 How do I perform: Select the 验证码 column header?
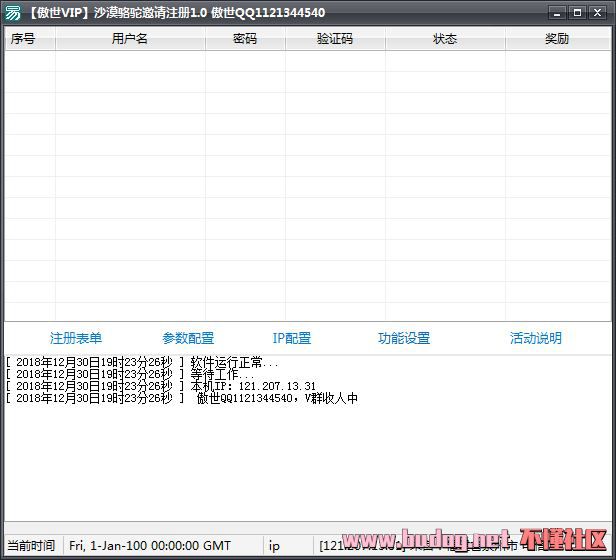335,39
